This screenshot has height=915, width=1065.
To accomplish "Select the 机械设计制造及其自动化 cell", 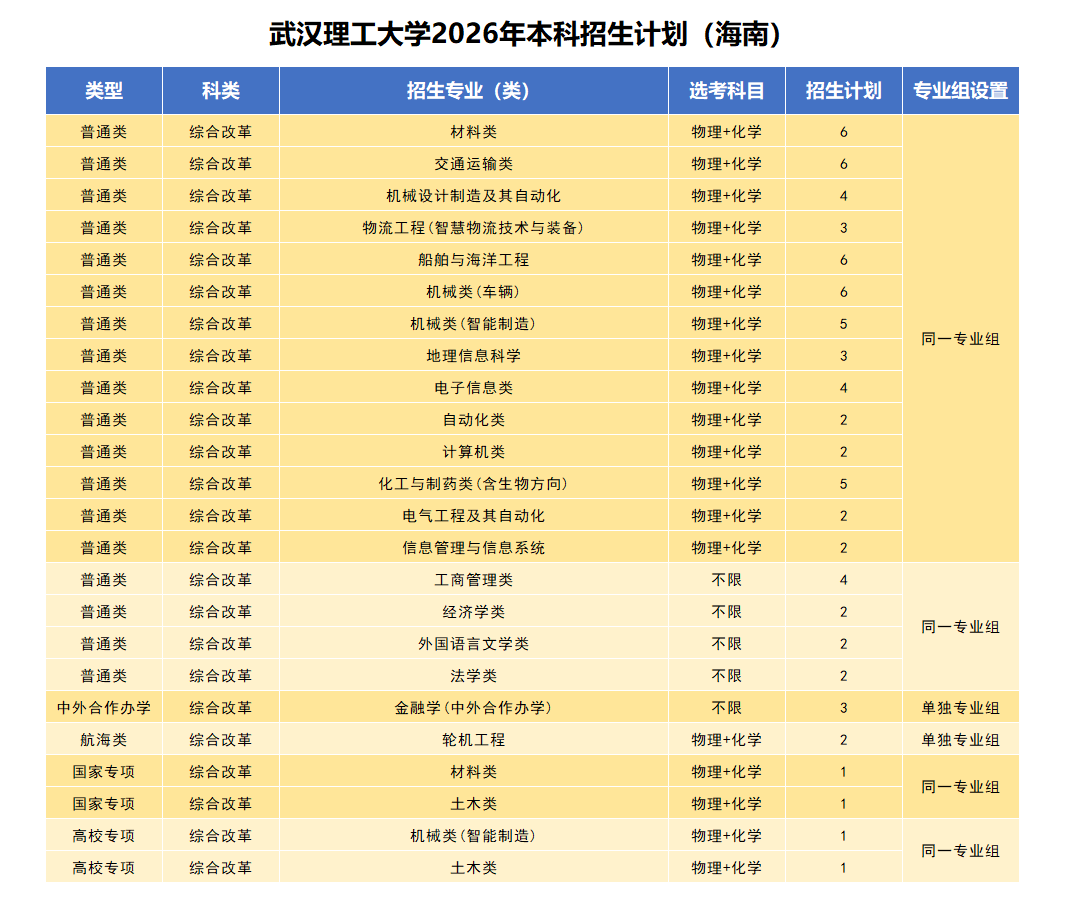I will [473, 196].
